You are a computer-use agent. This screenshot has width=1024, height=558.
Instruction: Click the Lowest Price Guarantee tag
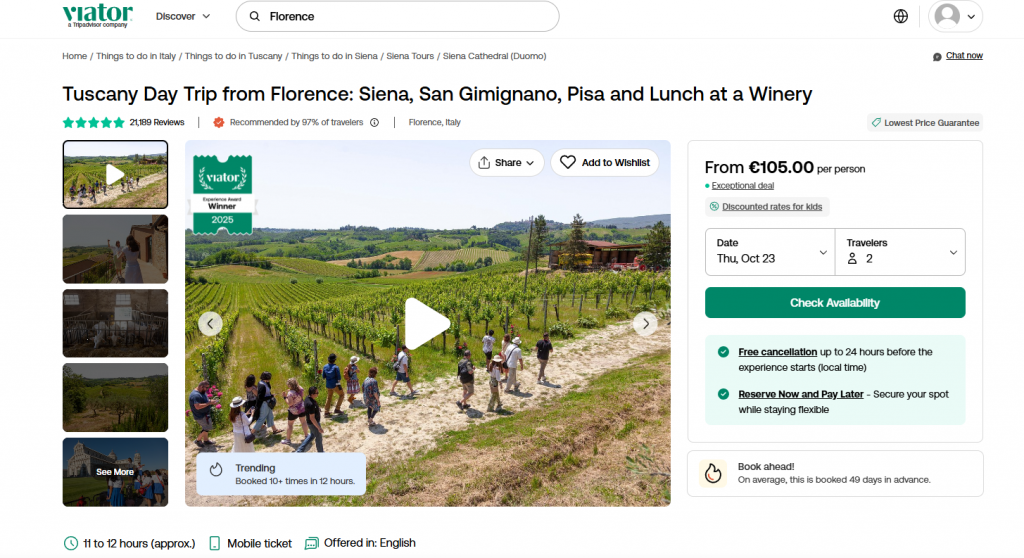[x=925, y=123]
